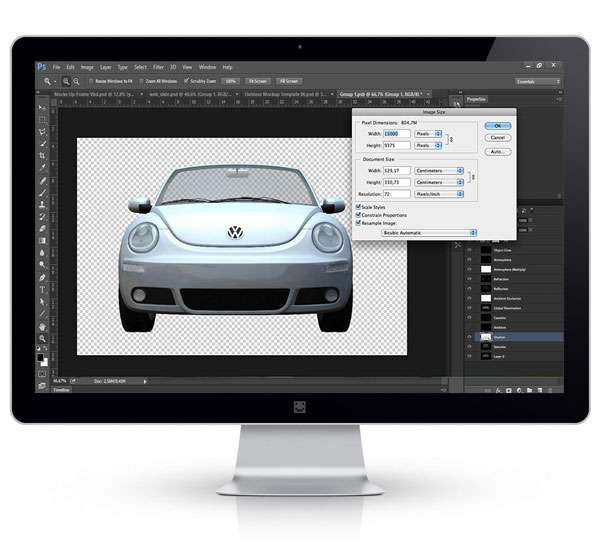Select the Healing Brush tool
The height and width of the screenshot is (547, 600).
click(42, 181)
